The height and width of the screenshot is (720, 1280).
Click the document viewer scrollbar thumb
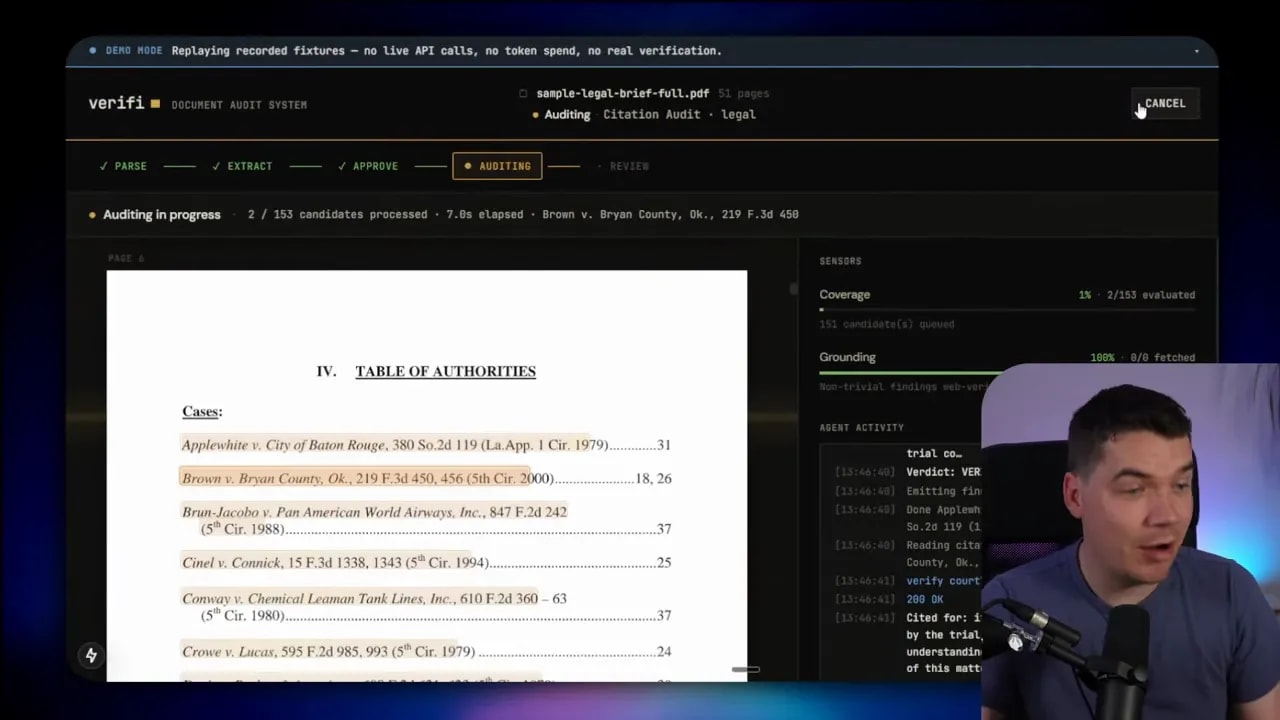click(x=794, y=289)
